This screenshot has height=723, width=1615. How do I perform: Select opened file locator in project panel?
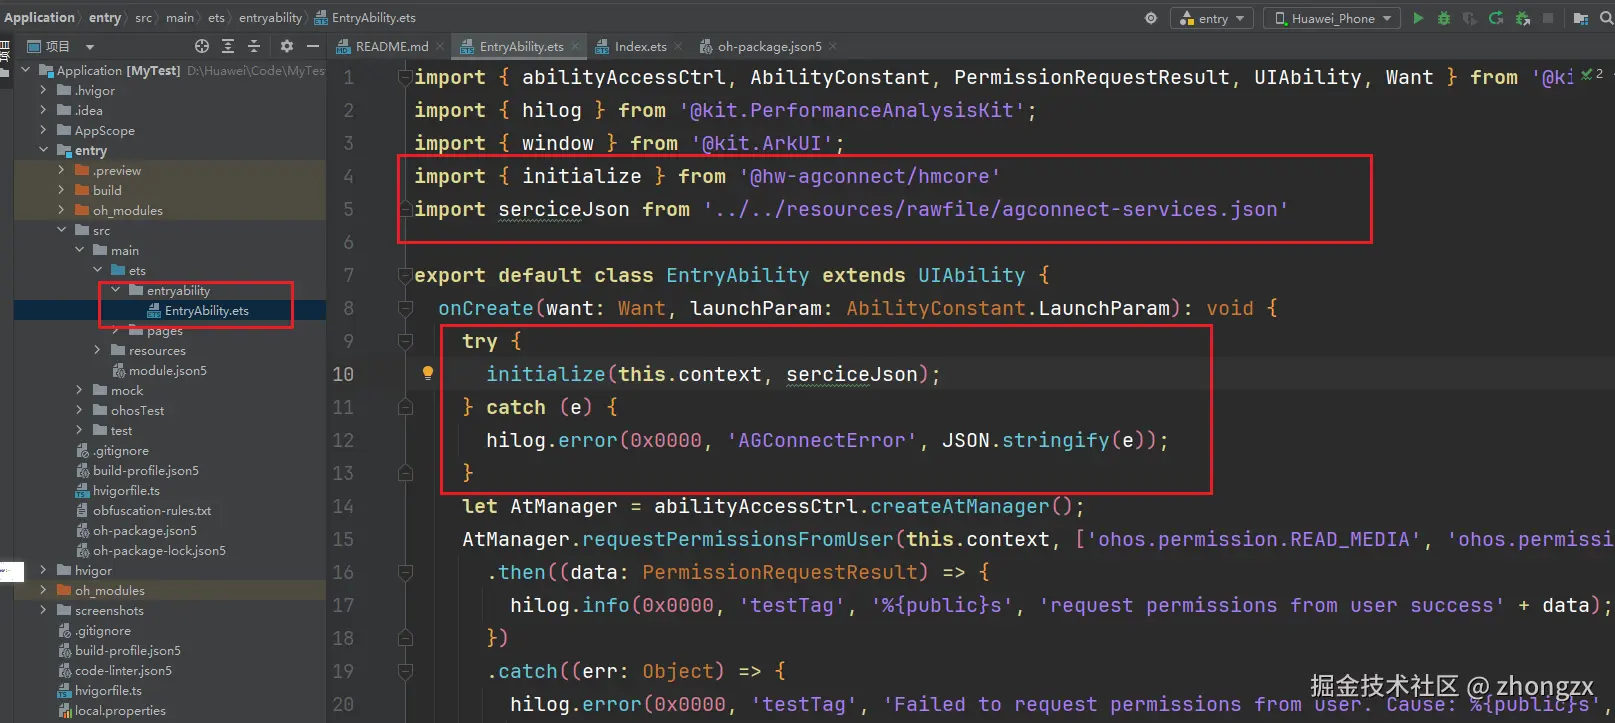(202, 46)
